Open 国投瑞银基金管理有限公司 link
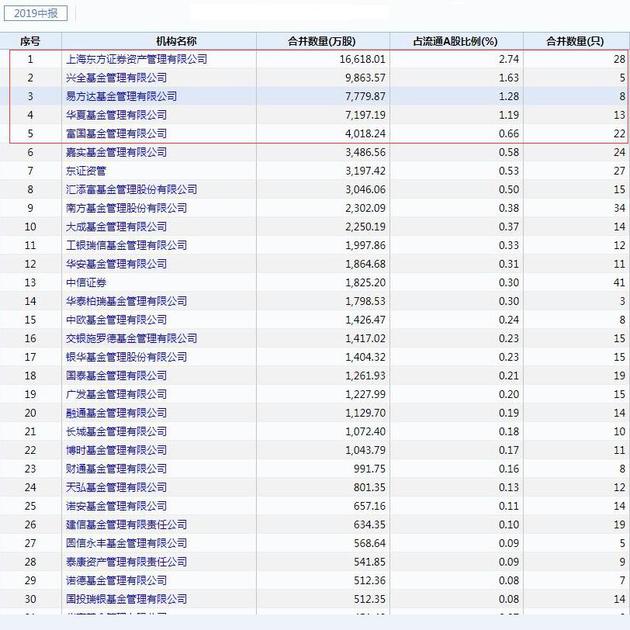Image resolution: width=630 pixels, height=630 pixels. click(127, 599)
